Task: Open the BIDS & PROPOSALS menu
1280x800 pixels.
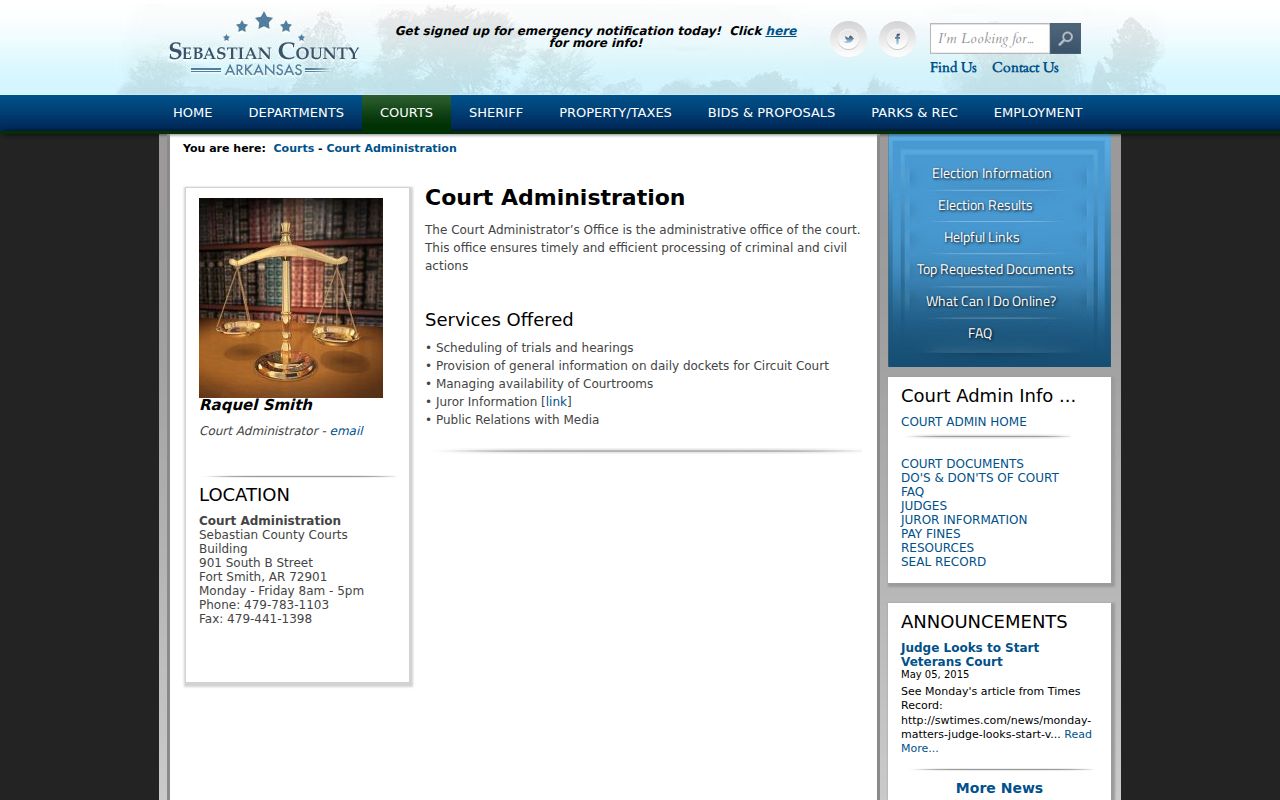Action: click(771, 113)
